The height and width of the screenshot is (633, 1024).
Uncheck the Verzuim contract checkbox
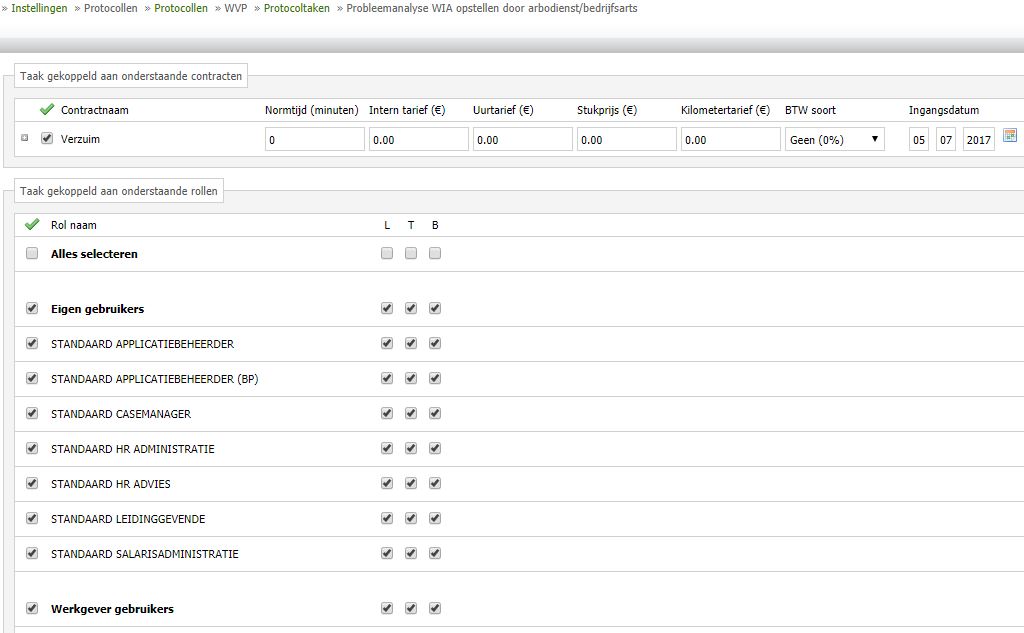click(x=47, y=138)
